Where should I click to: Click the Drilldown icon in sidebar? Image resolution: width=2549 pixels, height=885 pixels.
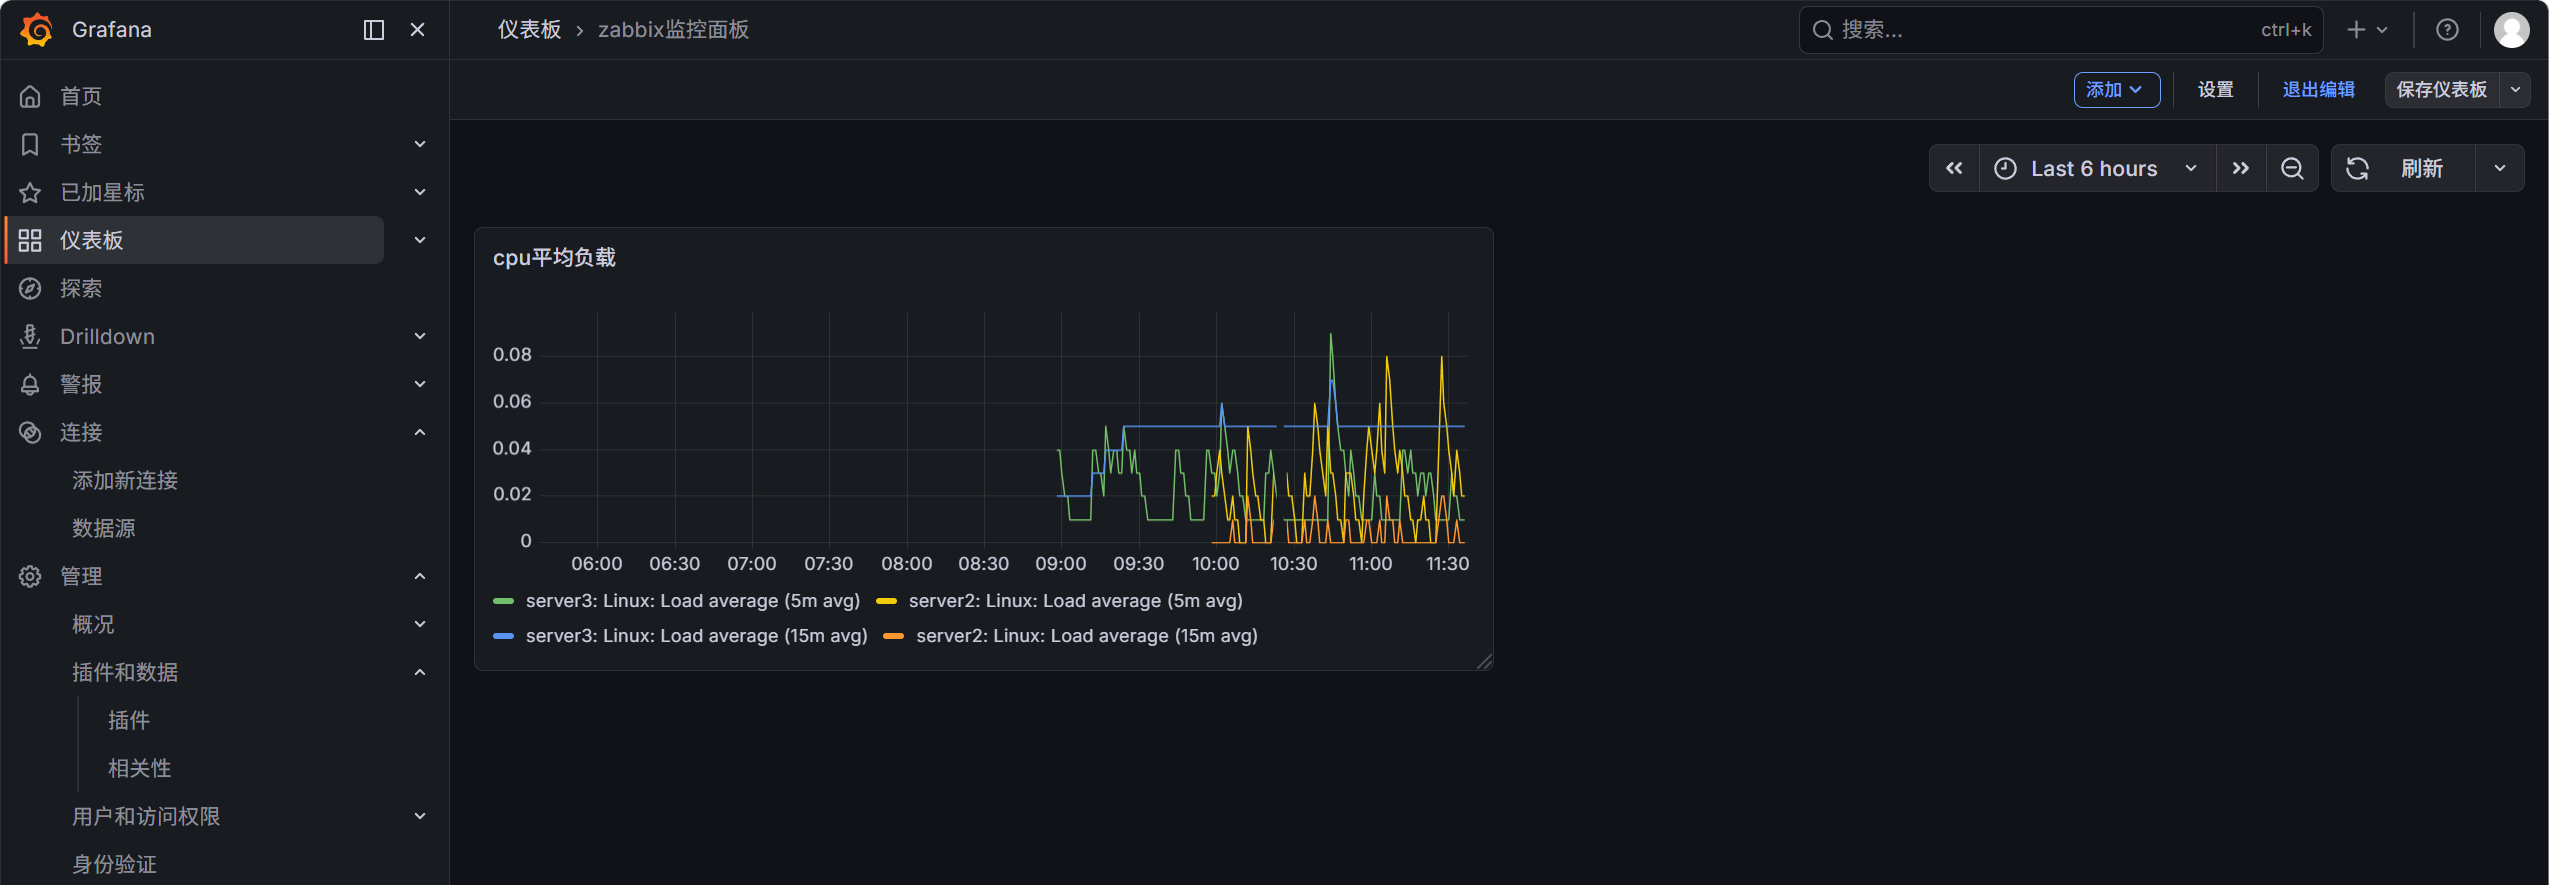pos(30,336)
